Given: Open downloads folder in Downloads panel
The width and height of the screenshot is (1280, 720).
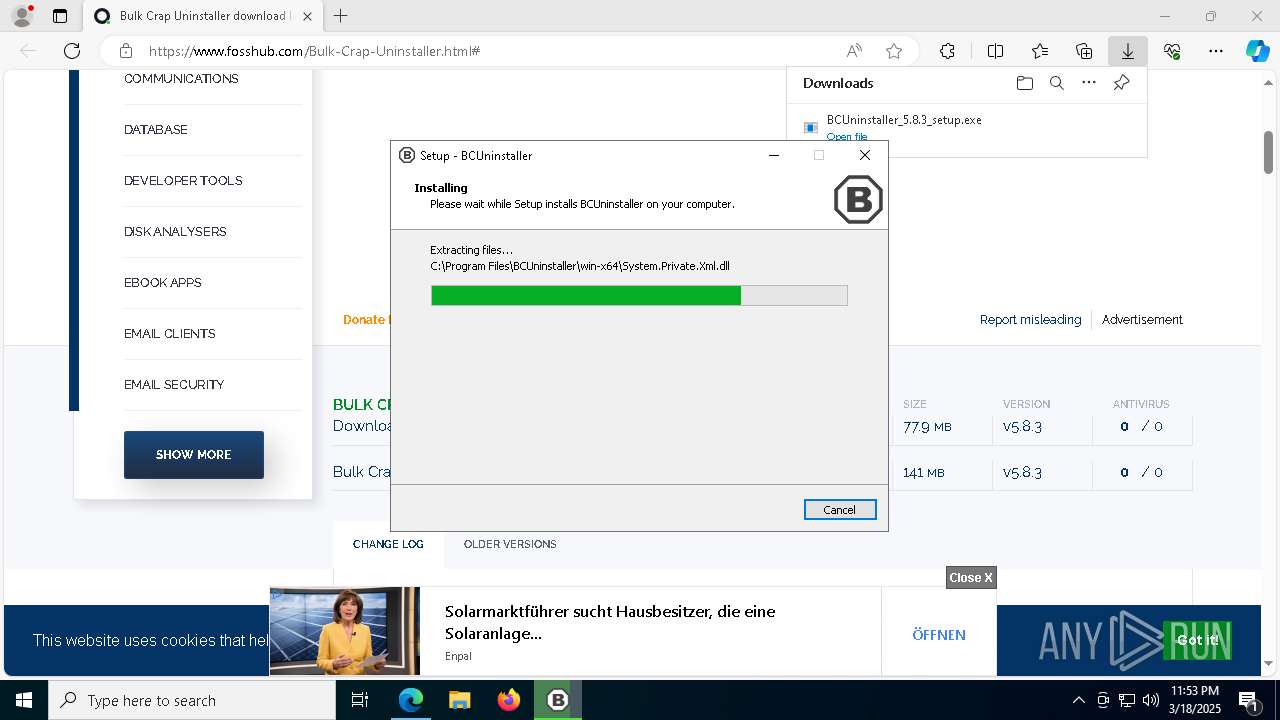Looking at the screenshot, I should [x=1024, y=83].
